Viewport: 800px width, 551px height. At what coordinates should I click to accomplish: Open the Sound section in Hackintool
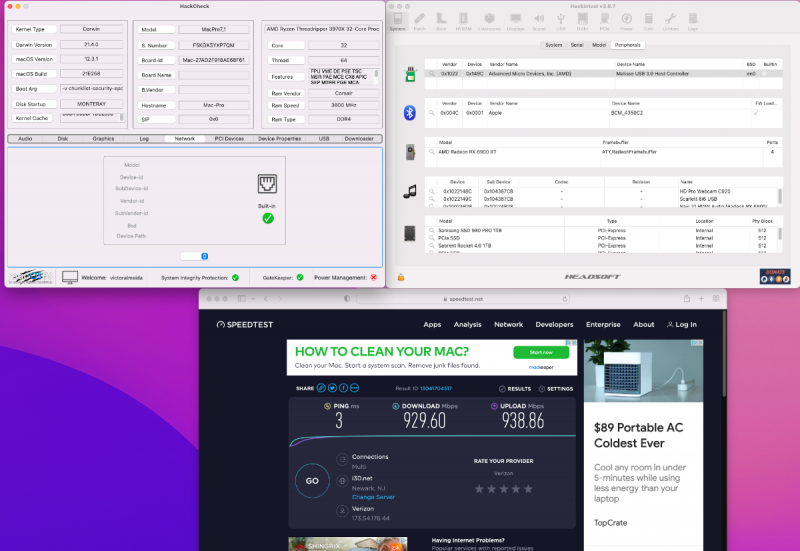539,21
